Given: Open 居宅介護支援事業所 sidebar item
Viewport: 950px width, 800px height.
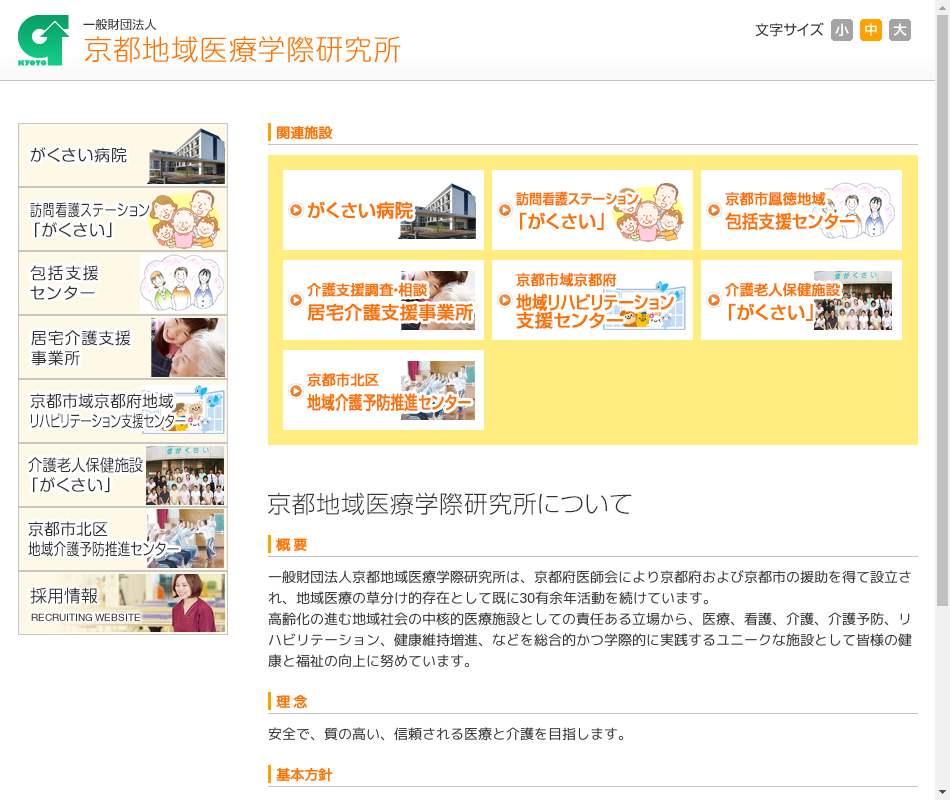Looking at the screenshot, I should tap(123, 347).
